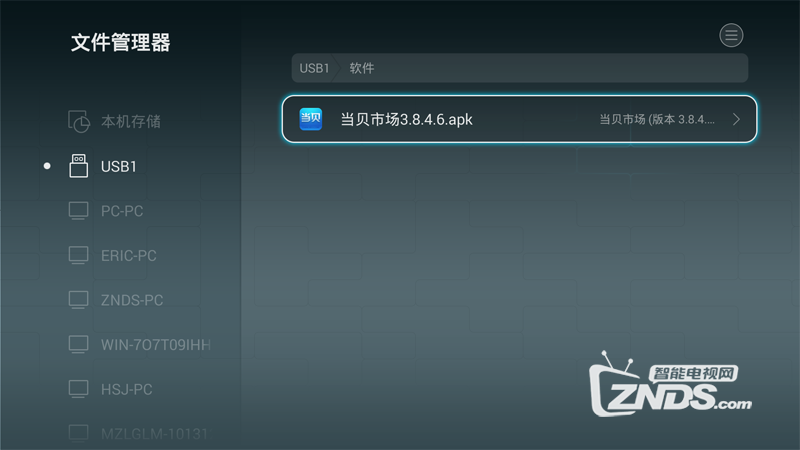The image size is (800, 450).
Task: Click the USB1 drive icon
Action: coord(78,166)
